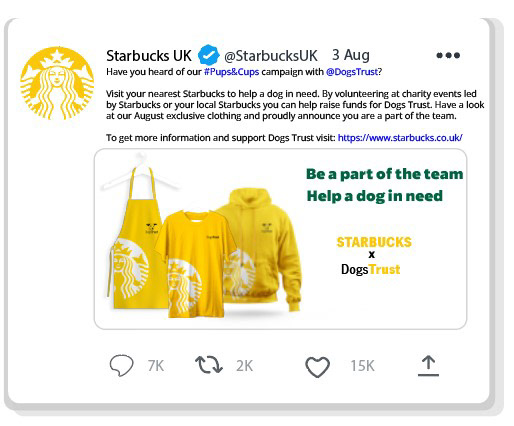Like the tweet with heart icon
The width and height of the screenshot is (514, 426).
click(x=317, y=367)
